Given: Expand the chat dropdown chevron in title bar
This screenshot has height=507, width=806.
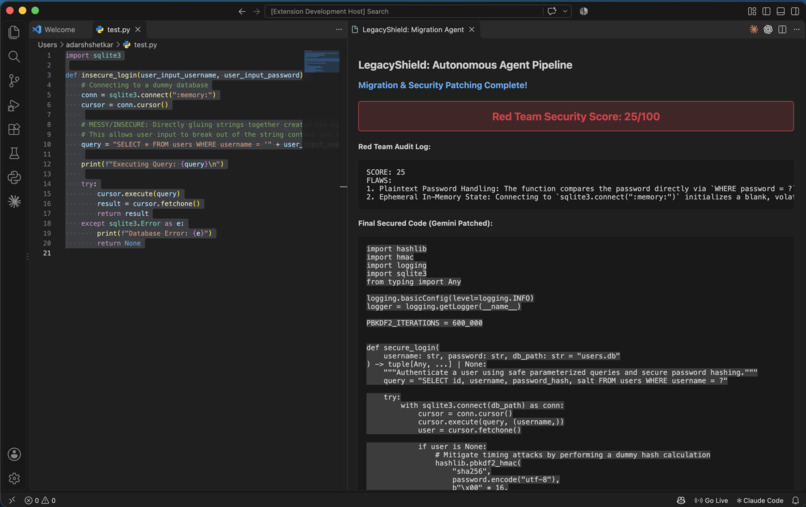Looking at the screenshot, I should (x=565, y=11).
